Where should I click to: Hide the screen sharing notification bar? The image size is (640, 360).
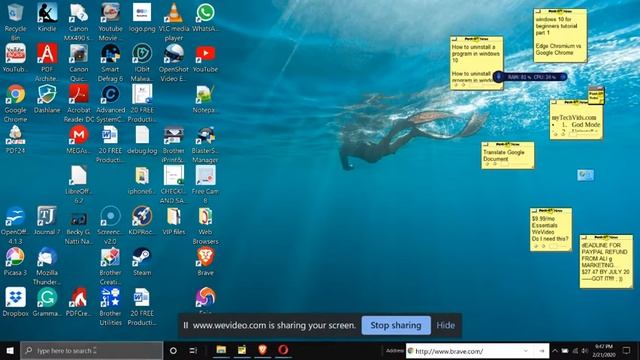point(445,325)
